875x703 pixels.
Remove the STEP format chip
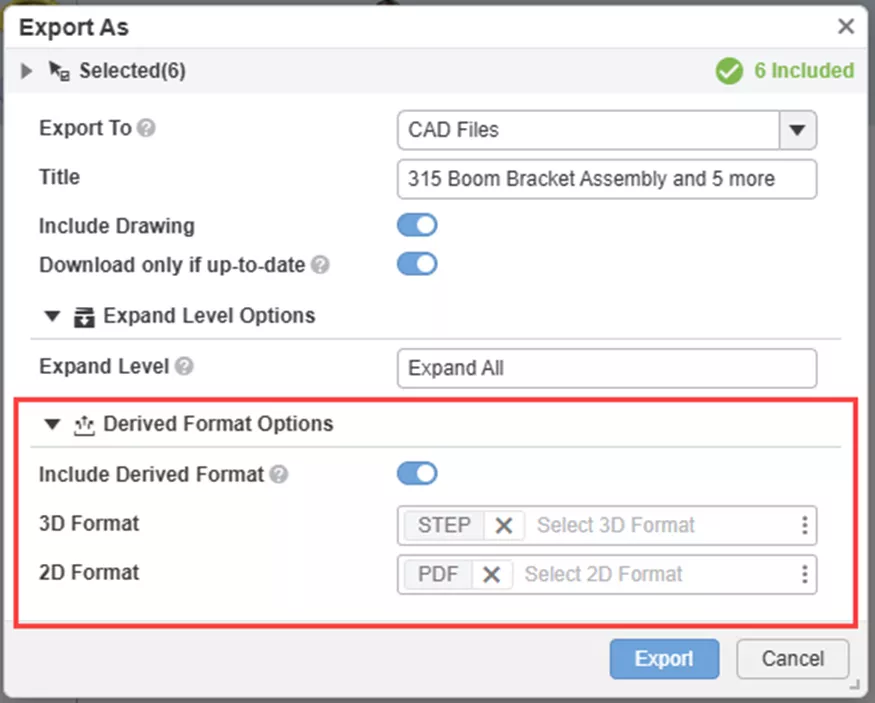pos(505,525)
